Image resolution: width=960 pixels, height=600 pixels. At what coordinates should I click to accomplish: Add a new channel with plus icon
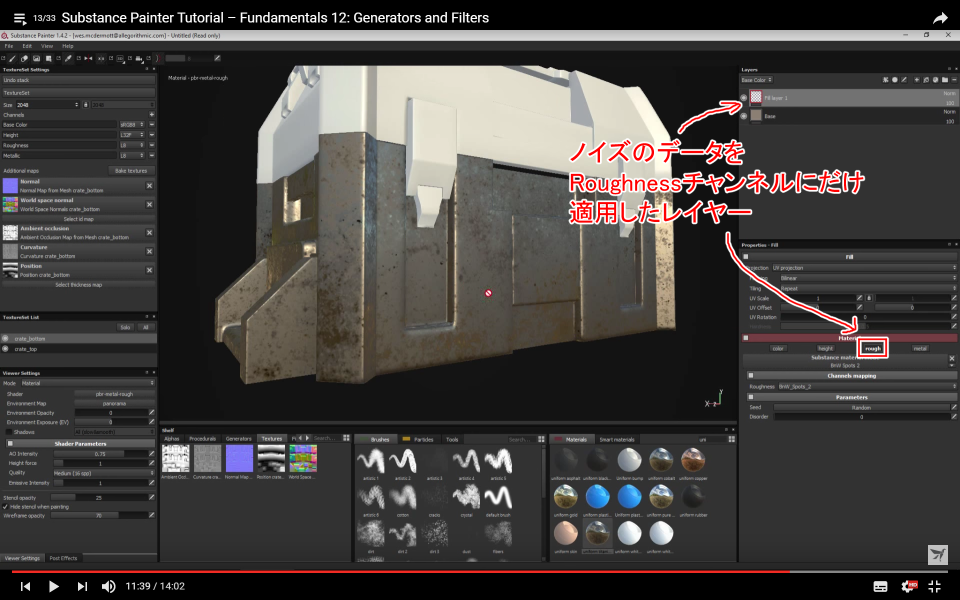click(x=151, y=114)
